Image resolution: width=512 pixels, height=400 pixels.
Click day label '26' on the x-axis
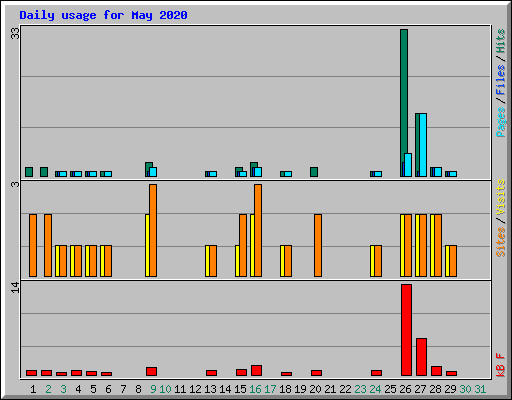pyautogui.click(x=405, y=389)
